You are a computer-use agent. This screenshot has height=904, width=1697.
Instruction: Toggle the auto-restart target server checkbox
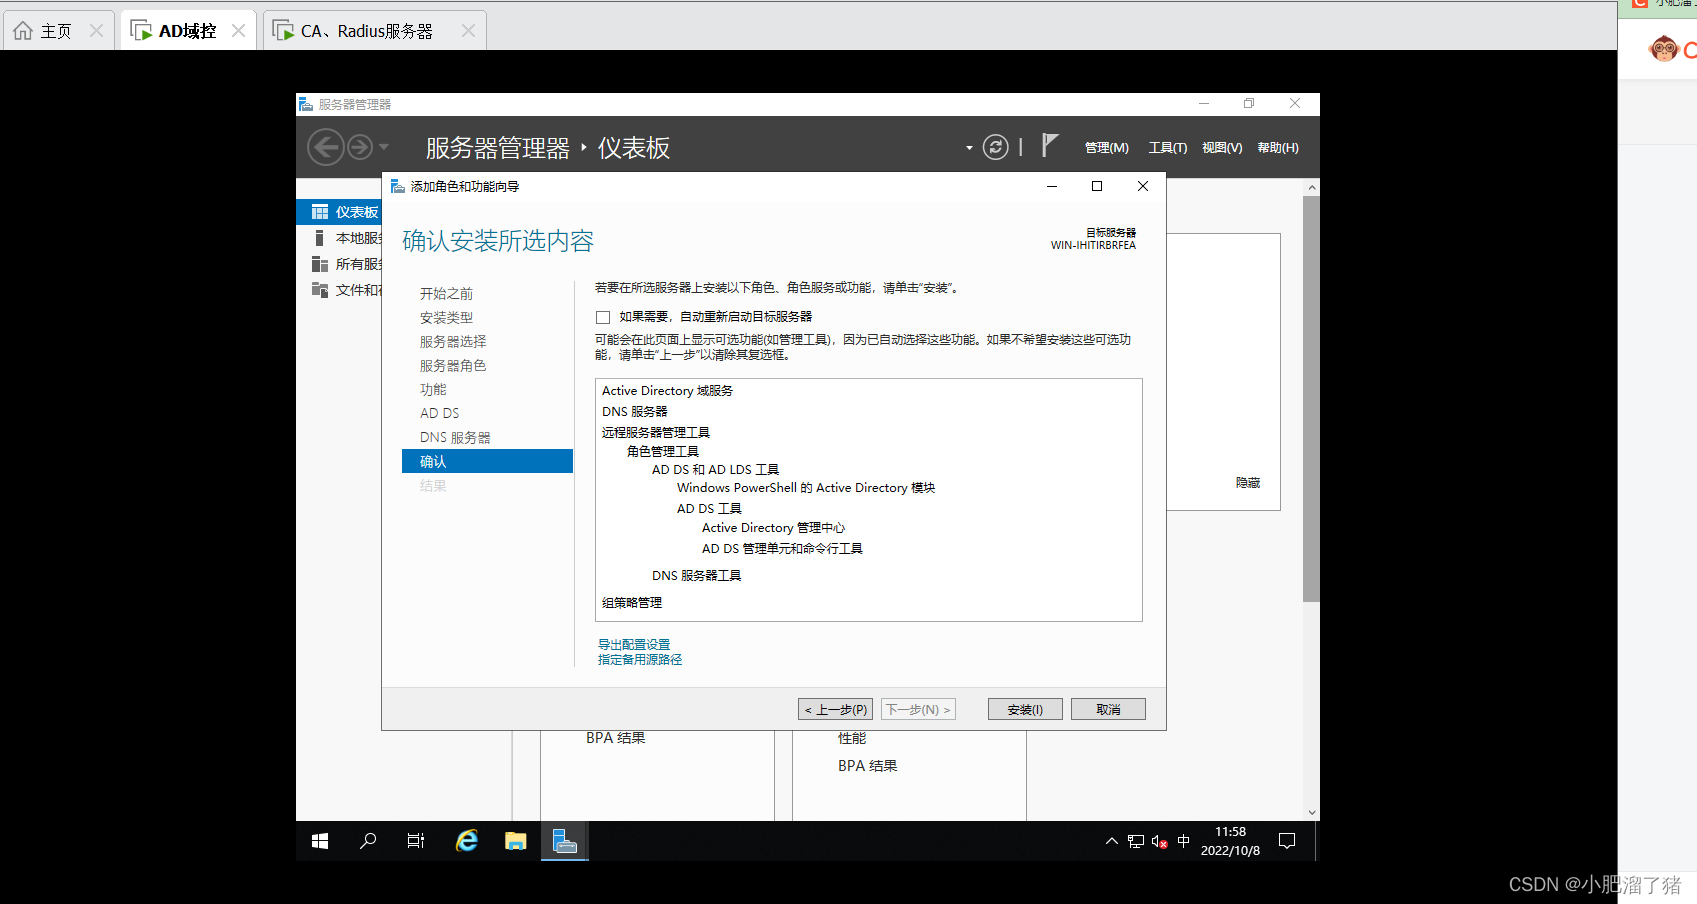[603, 317]
